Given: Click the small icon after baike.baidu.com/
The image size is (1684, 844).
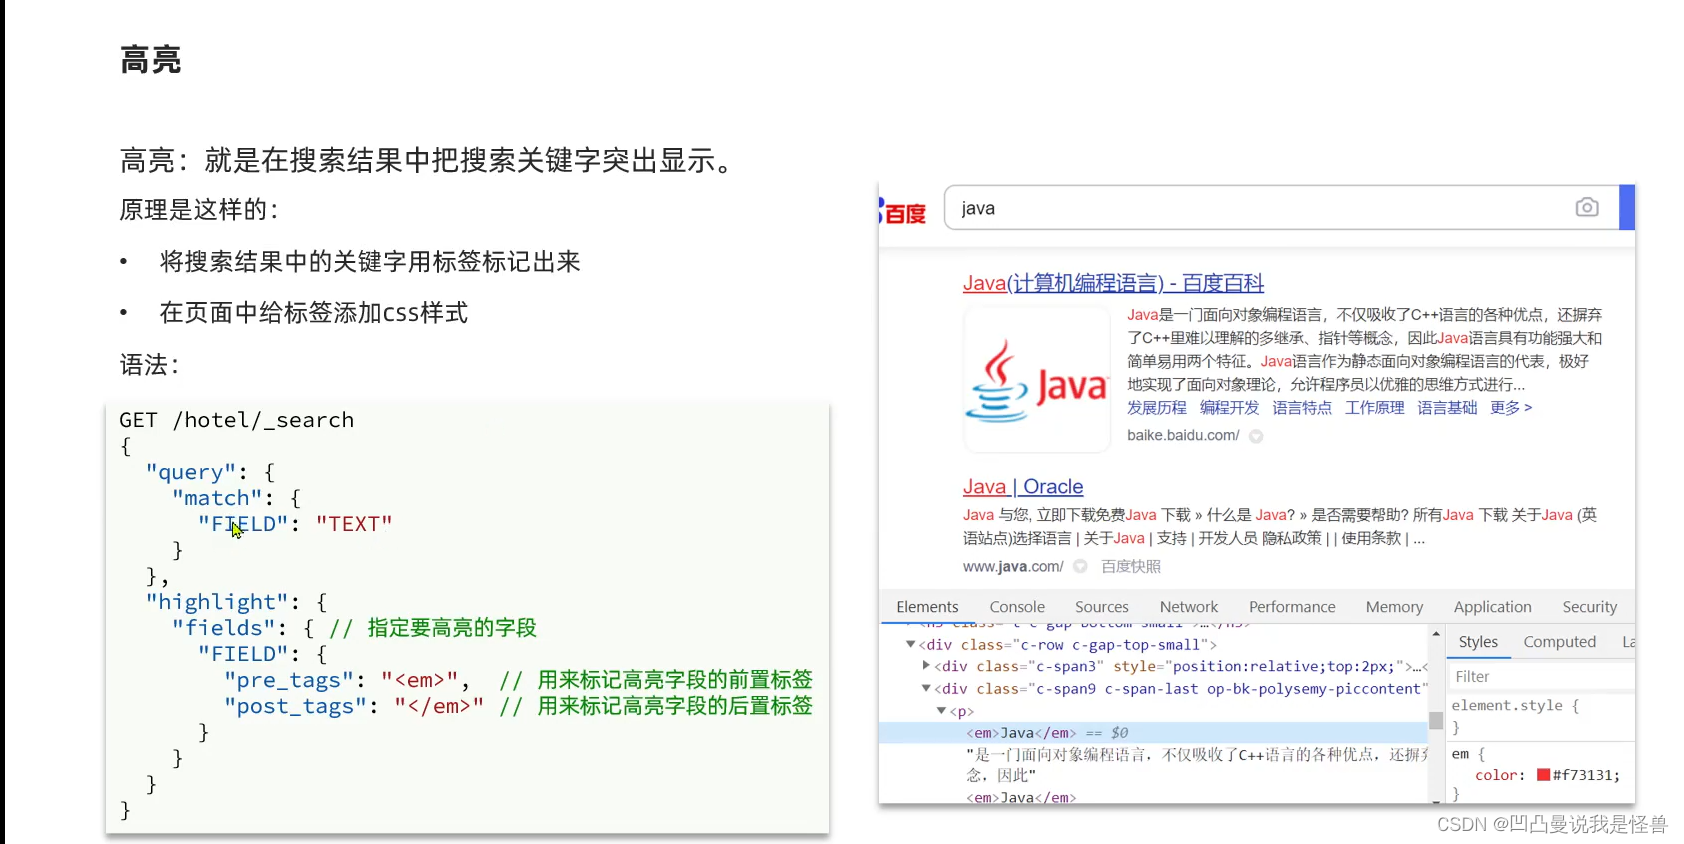Looking at the screenshot, I should tap(1256, 436).
